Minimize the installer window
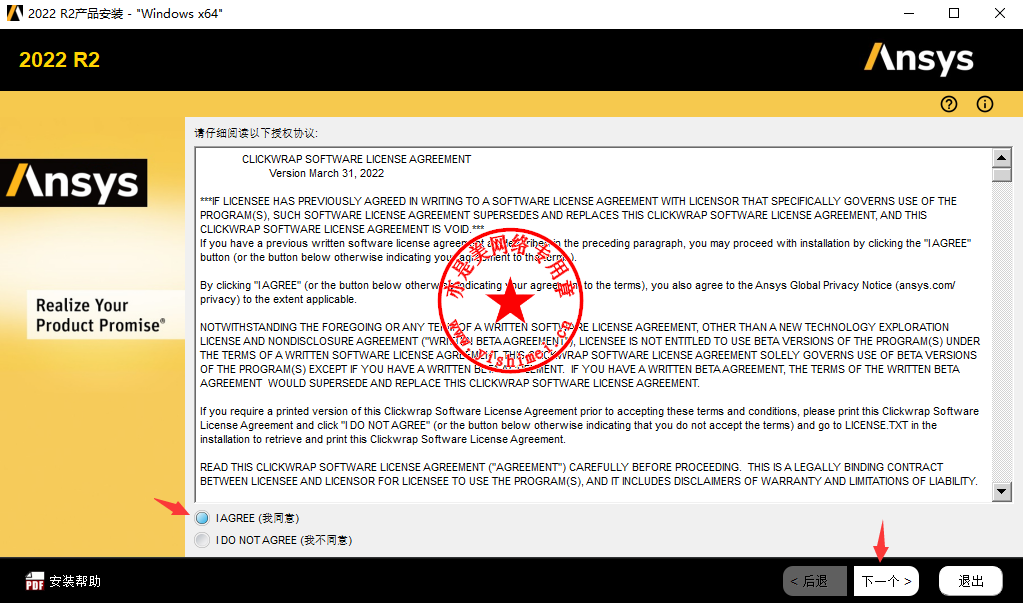Image resolution: width=1023 pixels, height=603 pixels. (x=908, y=14)
